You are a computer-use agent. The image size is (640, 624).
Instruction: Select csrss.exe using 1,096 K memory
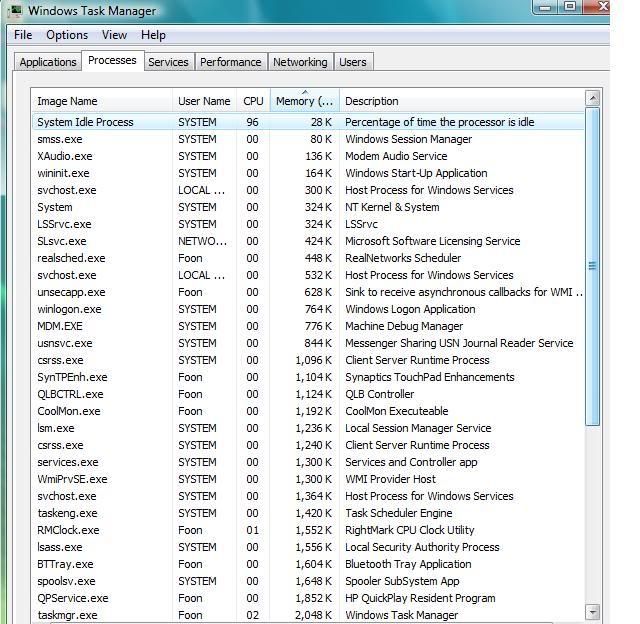(308, 360)
